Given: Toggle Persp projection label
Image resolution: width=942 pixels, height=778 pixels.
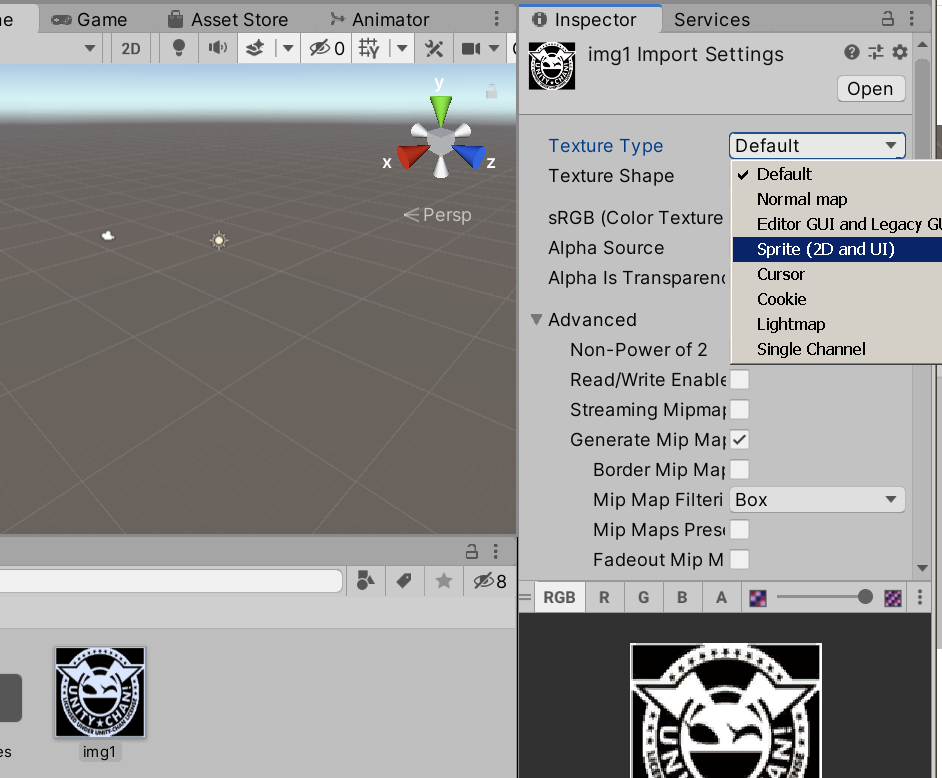Looking at the screenshot, I should (x=438, y=214).
